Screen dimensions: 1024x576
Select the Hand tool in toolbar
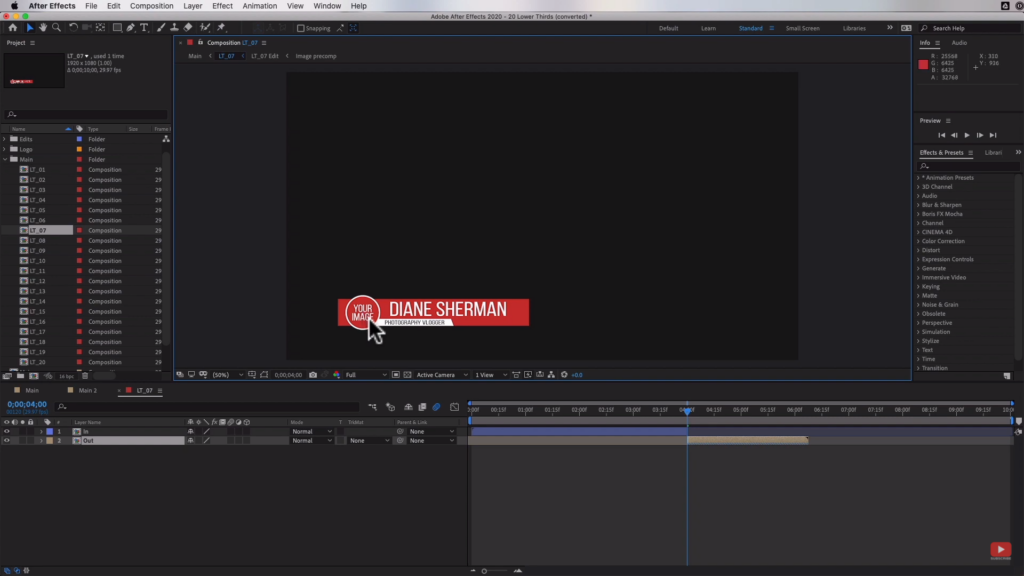point(43,27)
